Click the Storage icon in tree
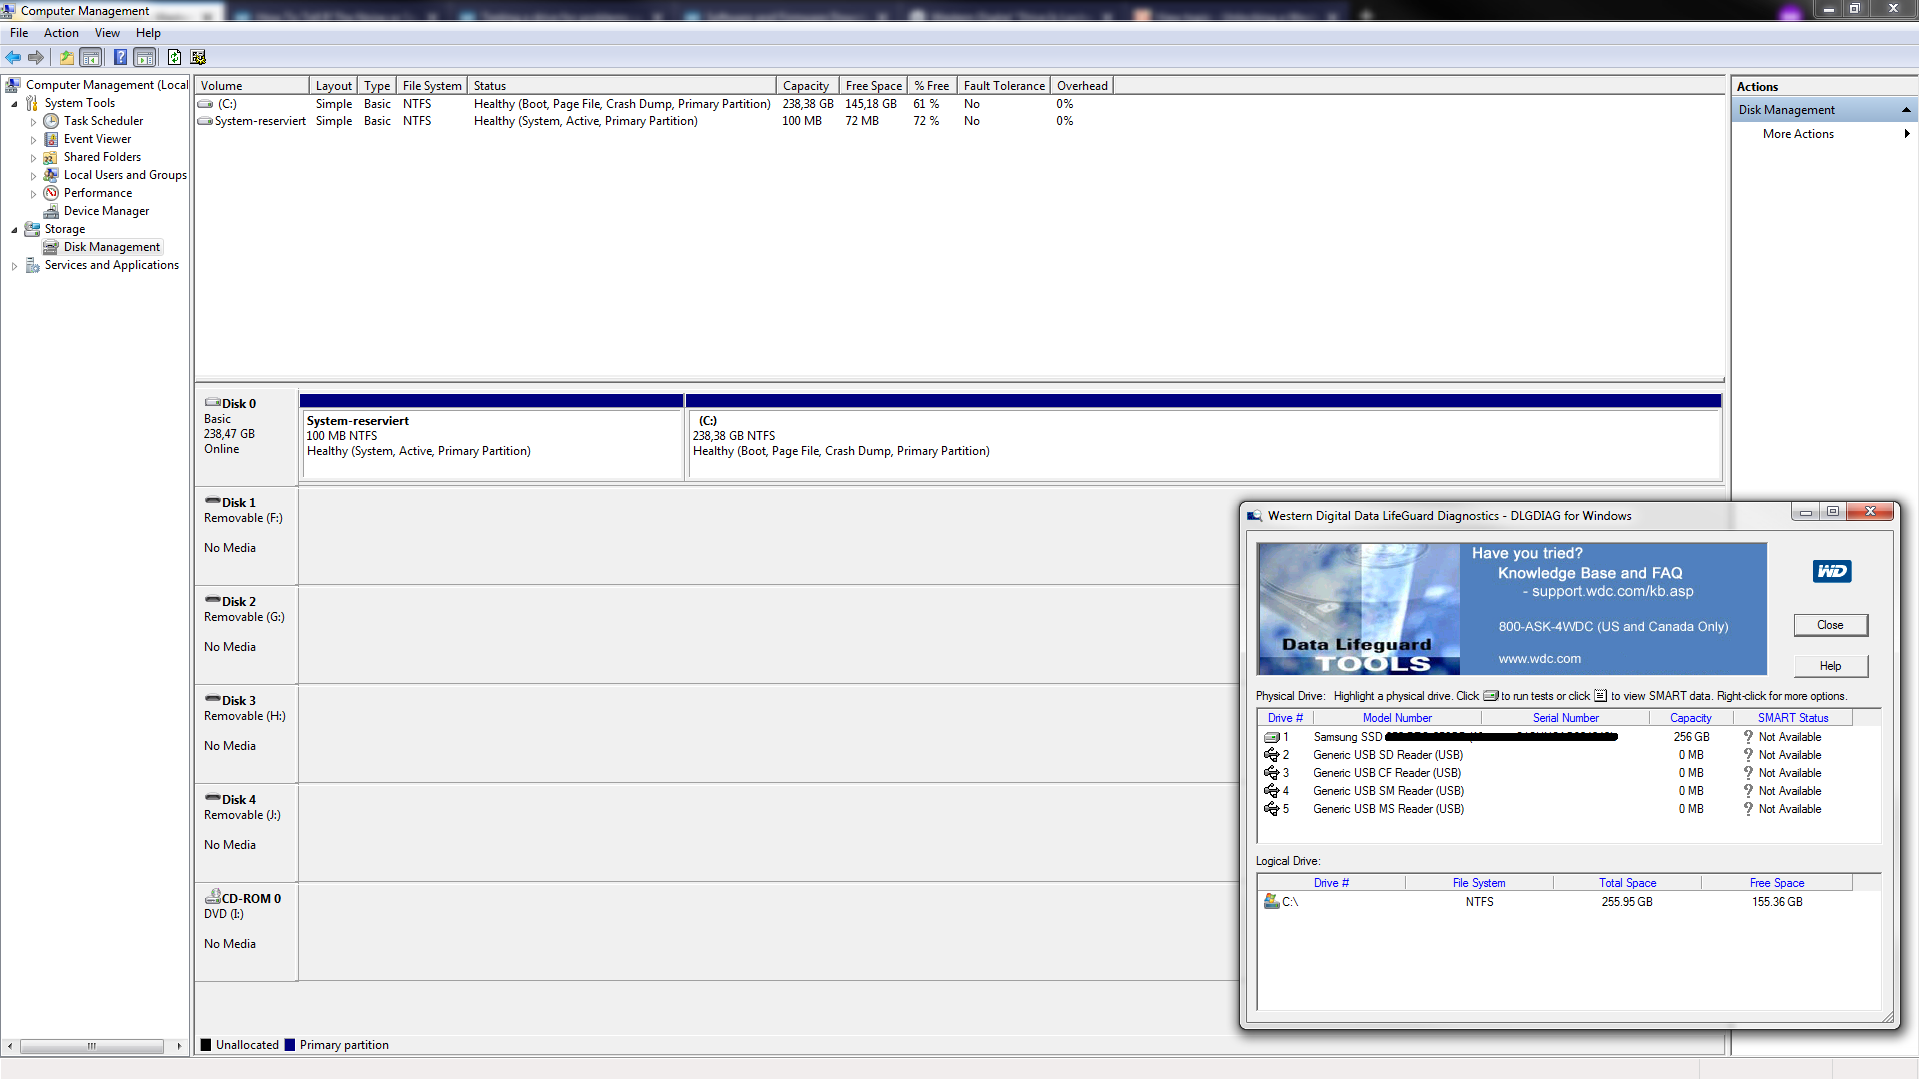The image size is (1919, 1080). pos(32,229)
